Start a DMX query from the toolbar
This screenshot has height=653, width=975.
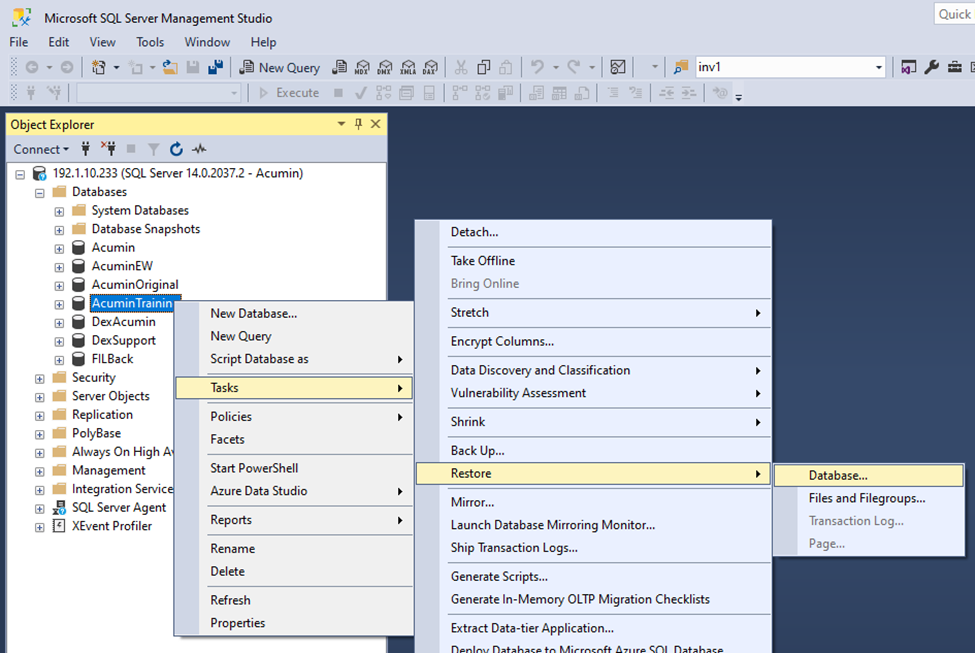[x=385, y=67]
